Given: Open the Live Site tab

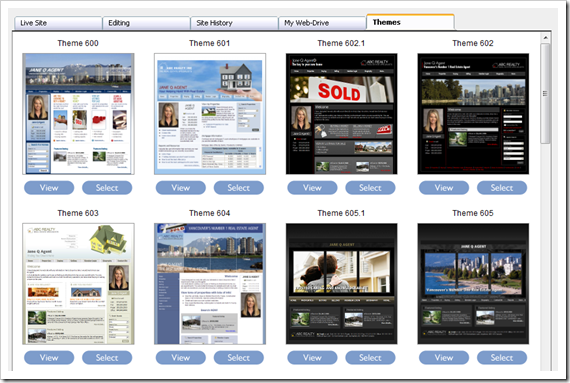Looking at the screenshot, I should tap(58, 23).
